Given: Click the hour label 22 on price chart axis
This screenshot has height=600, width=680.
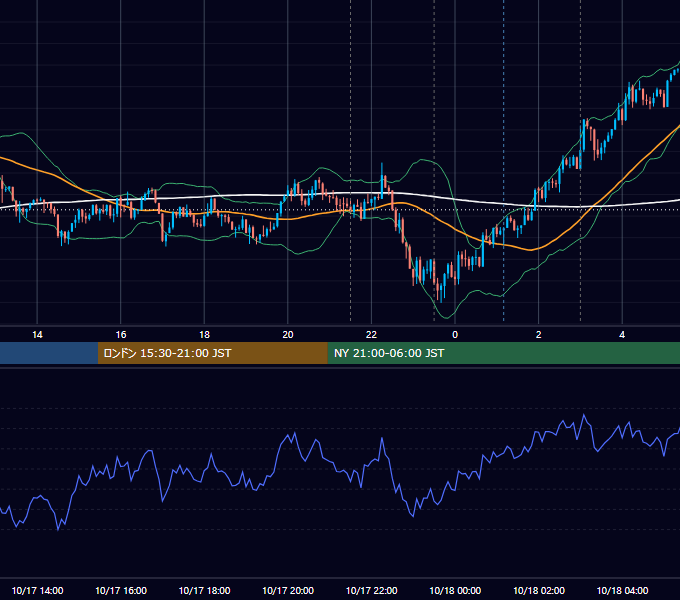Looking at the screenshot, I should 371,335.
